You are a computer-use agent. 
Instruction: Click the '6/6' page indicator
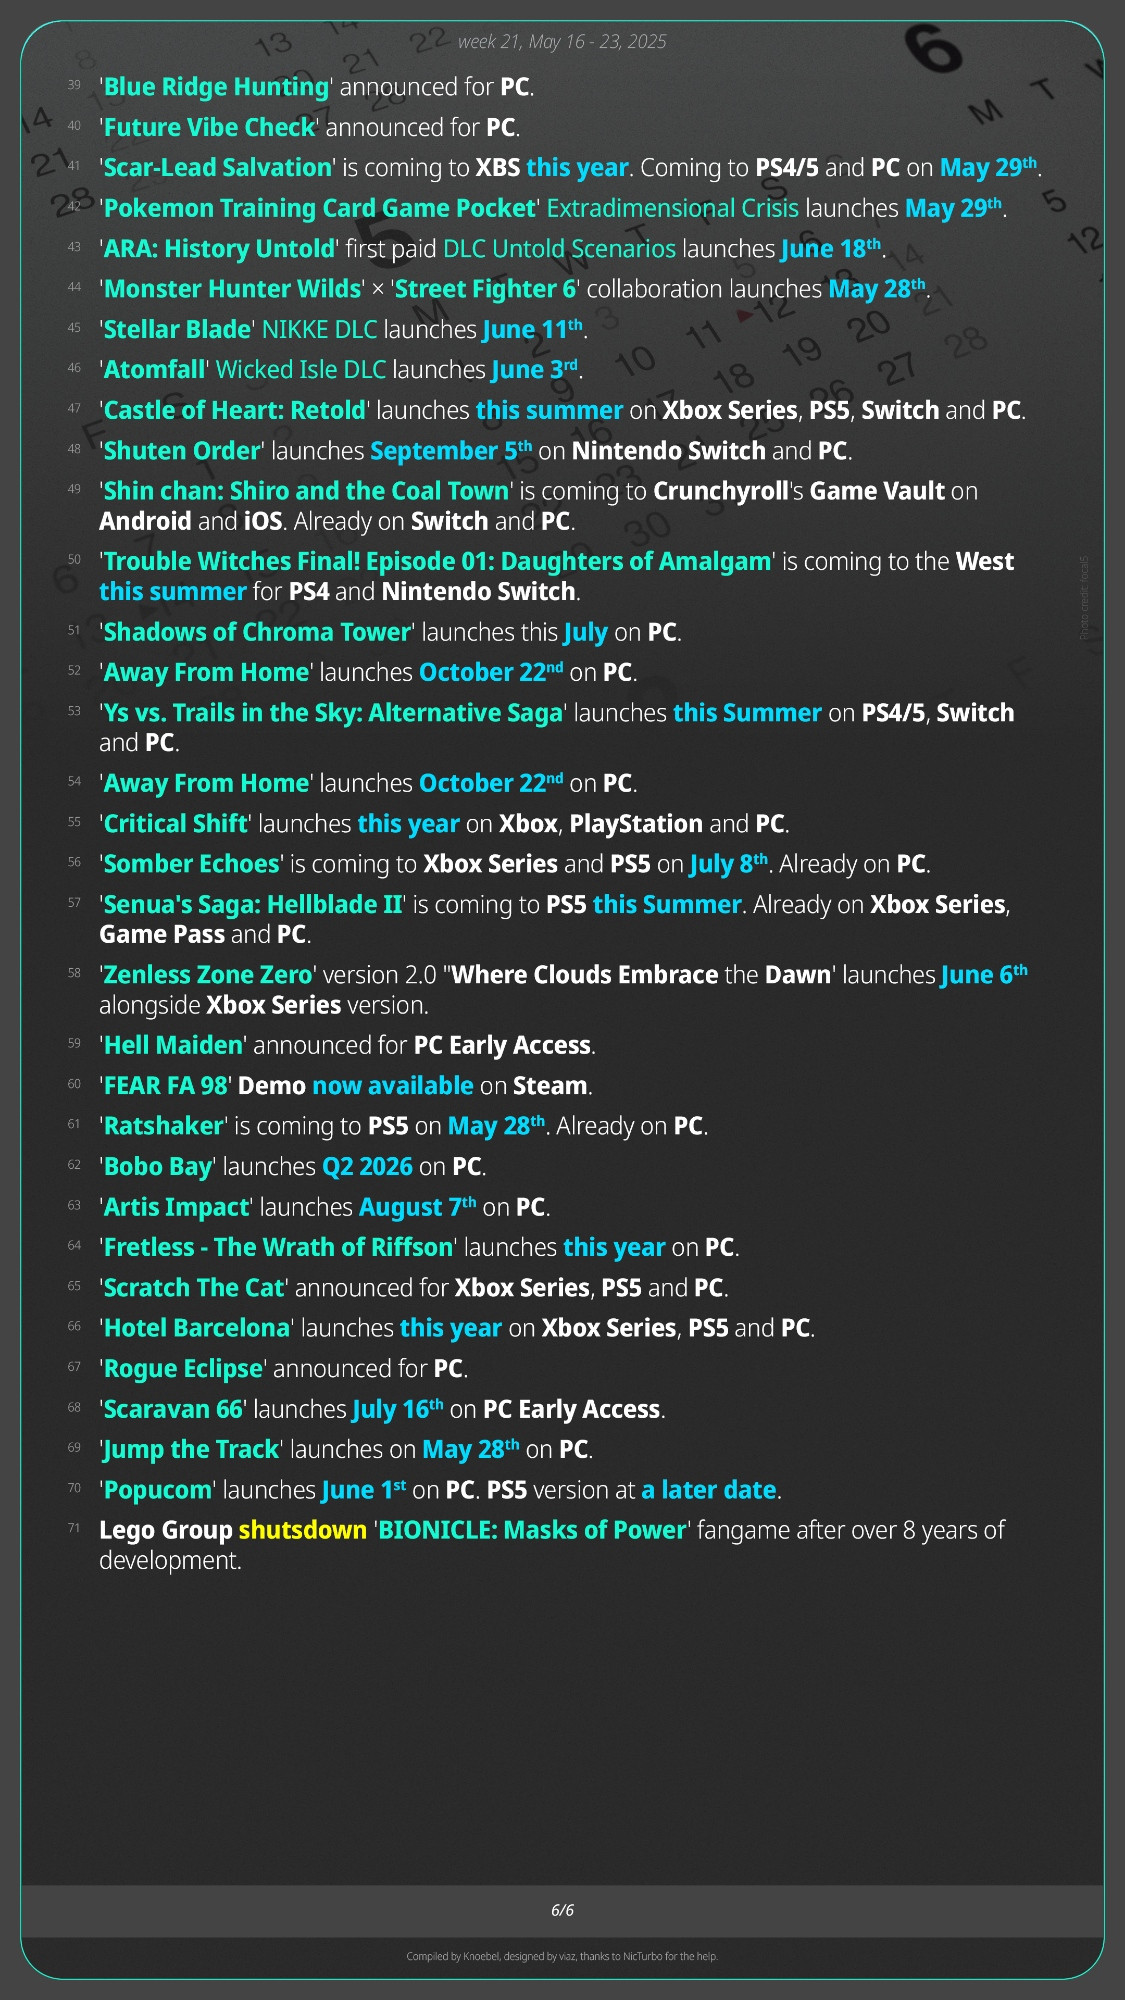click(x=563, y=1911)
